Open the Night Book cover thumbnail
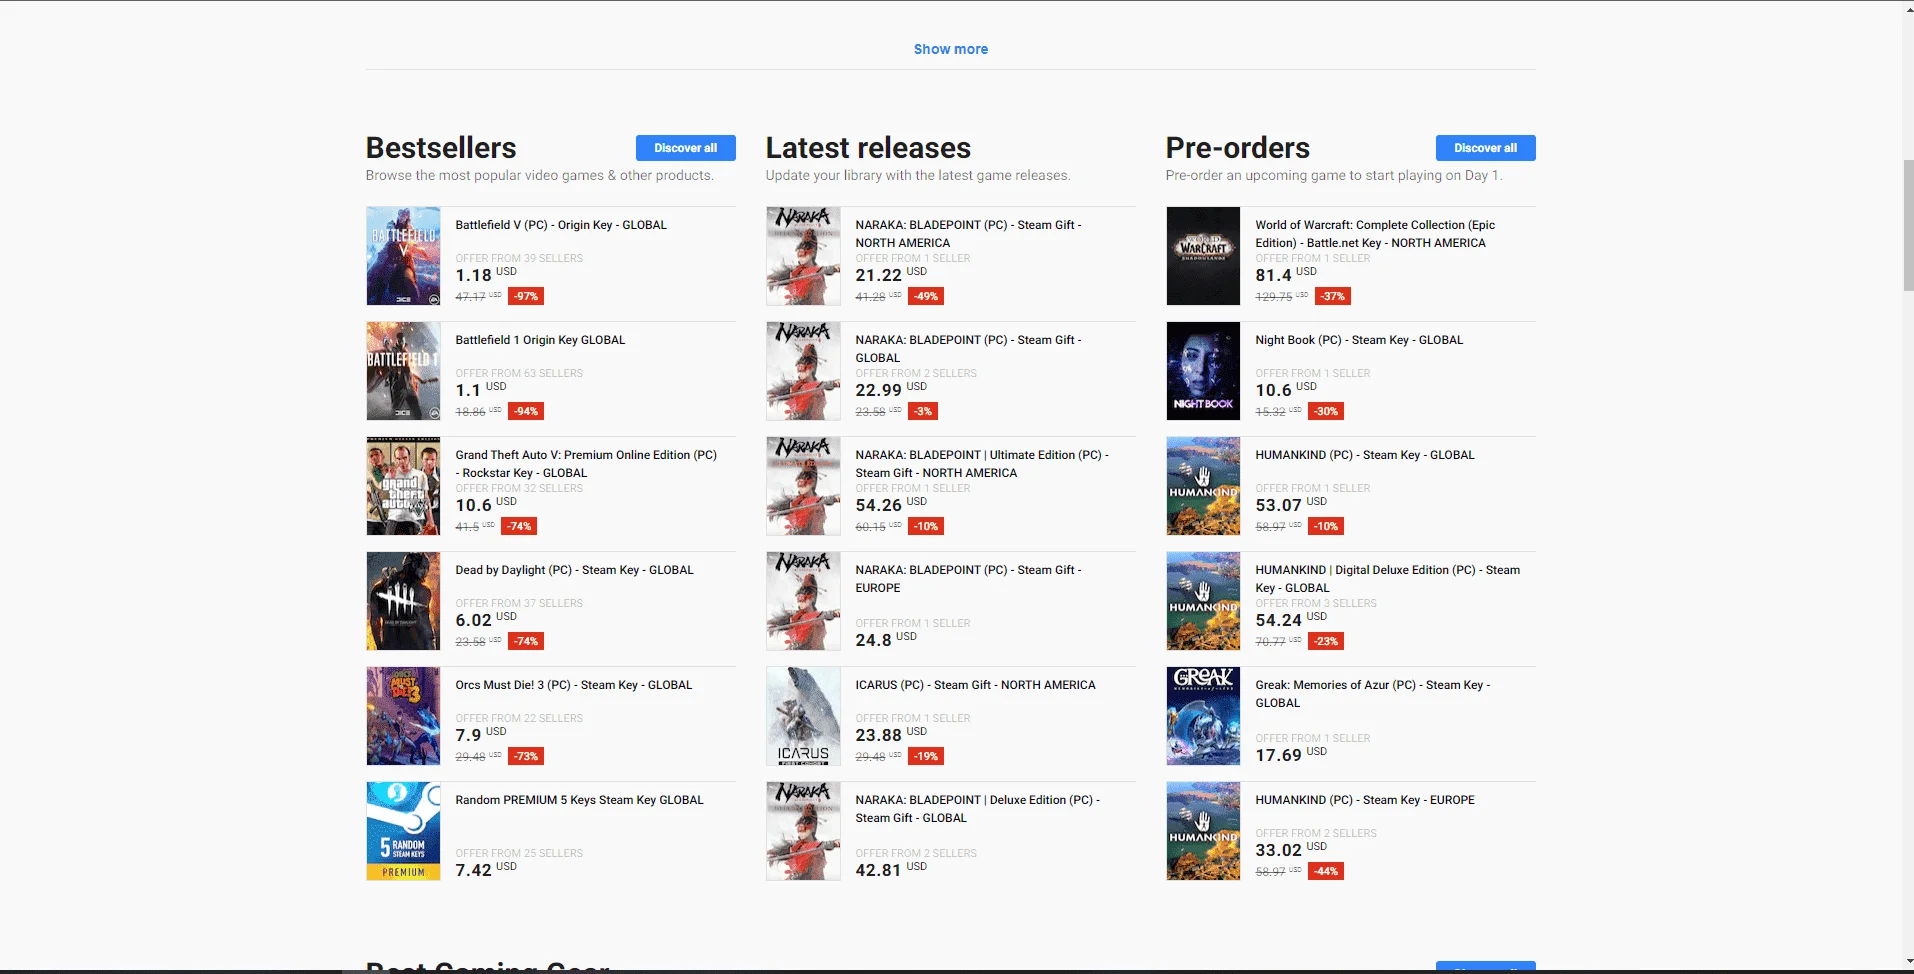The width and height of the screenshot is (1914, 974). 1203,371
